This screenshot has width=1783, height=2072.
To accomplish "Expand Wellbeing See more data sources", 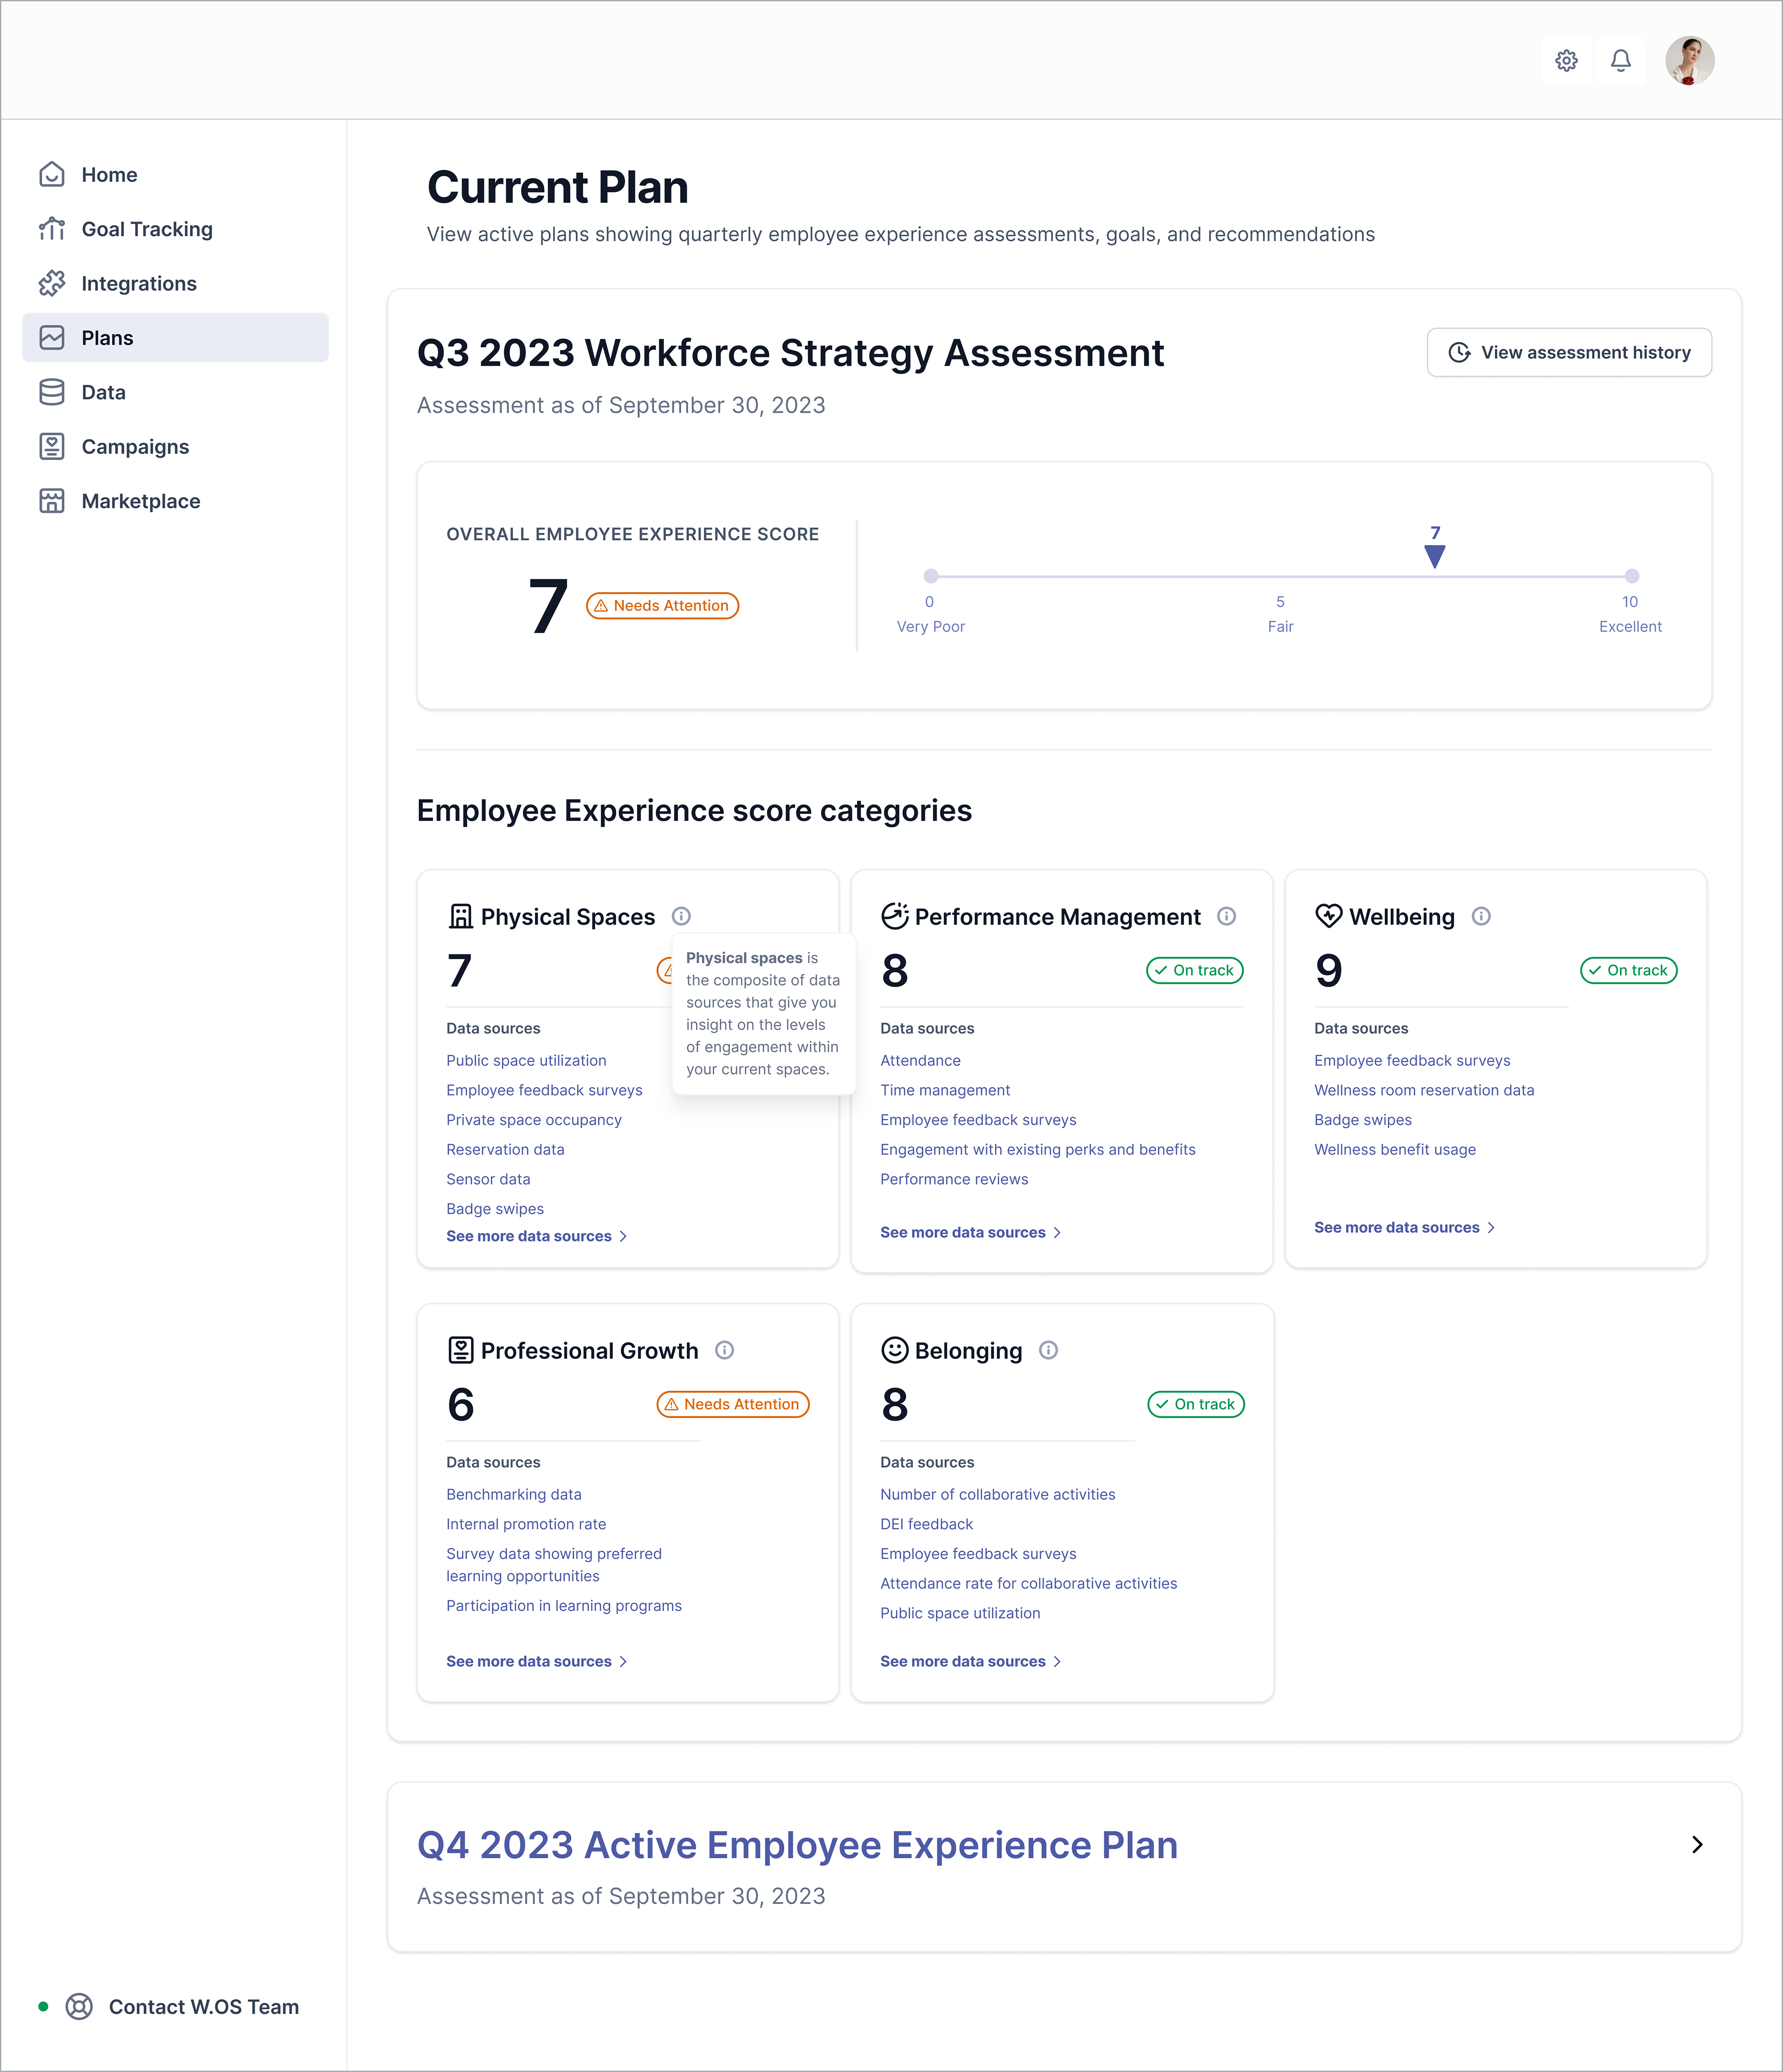I will tap(1405, 1228).
